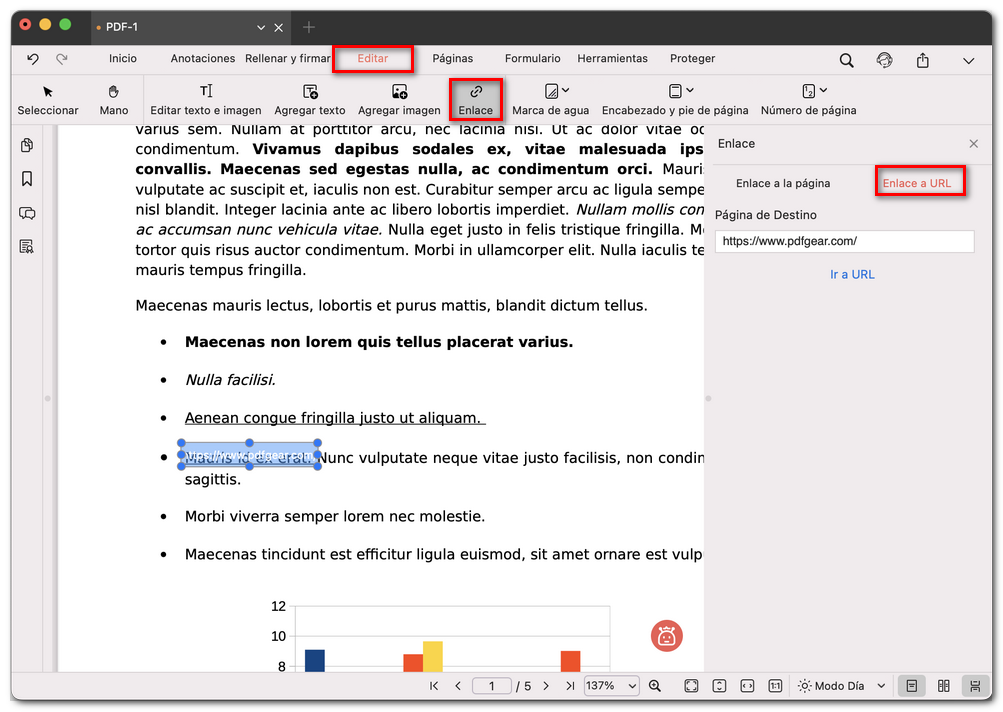1003x712 pixels.
Task: Expand the Modo Día theme dropdown
Action: click(x=880, y=686)
